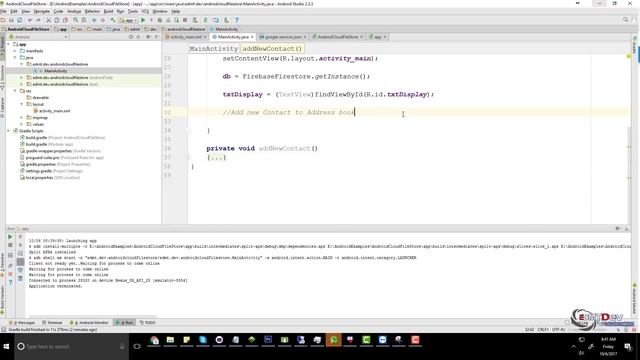Click the Make Project hammer icon
This screenshot has width=640, height=360.
(113, 20)
